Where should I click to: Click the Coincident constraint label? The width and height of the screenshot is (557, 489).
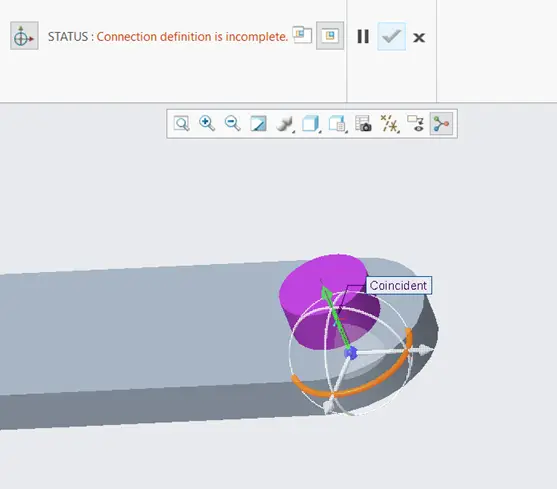[x=399, y=285]
